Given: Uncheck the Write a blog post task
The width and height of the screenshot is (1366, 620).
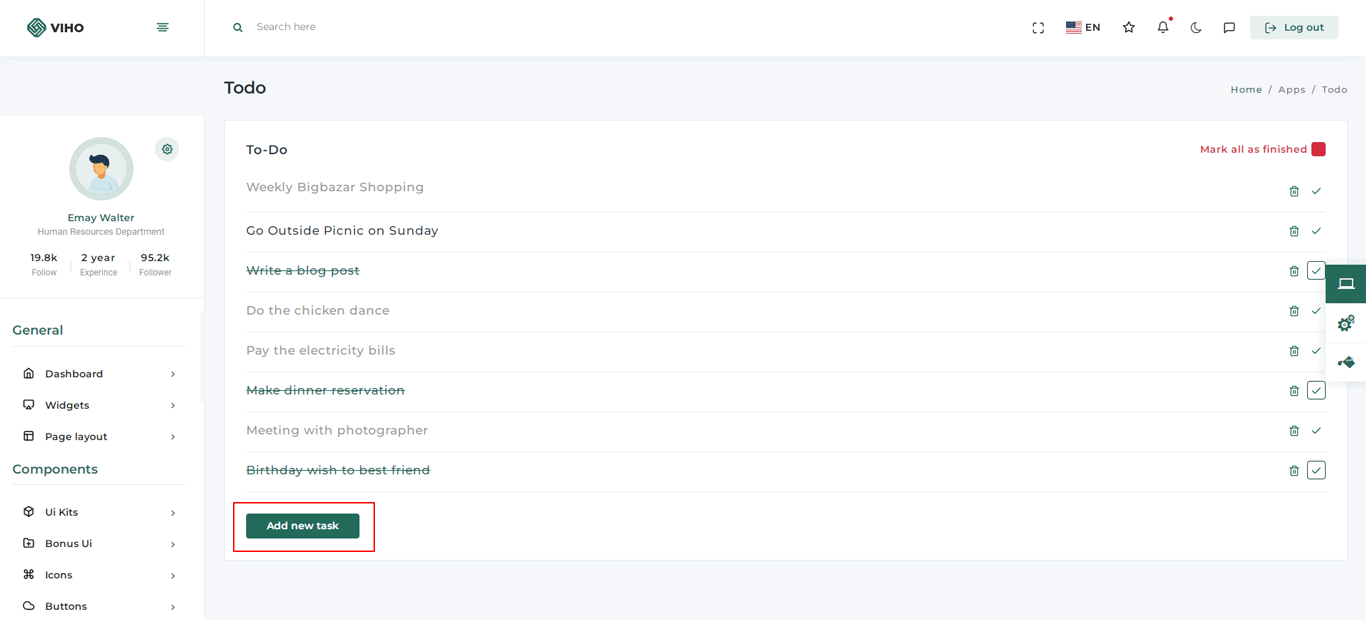Looking at the screenshot, I should [1316, 271].
